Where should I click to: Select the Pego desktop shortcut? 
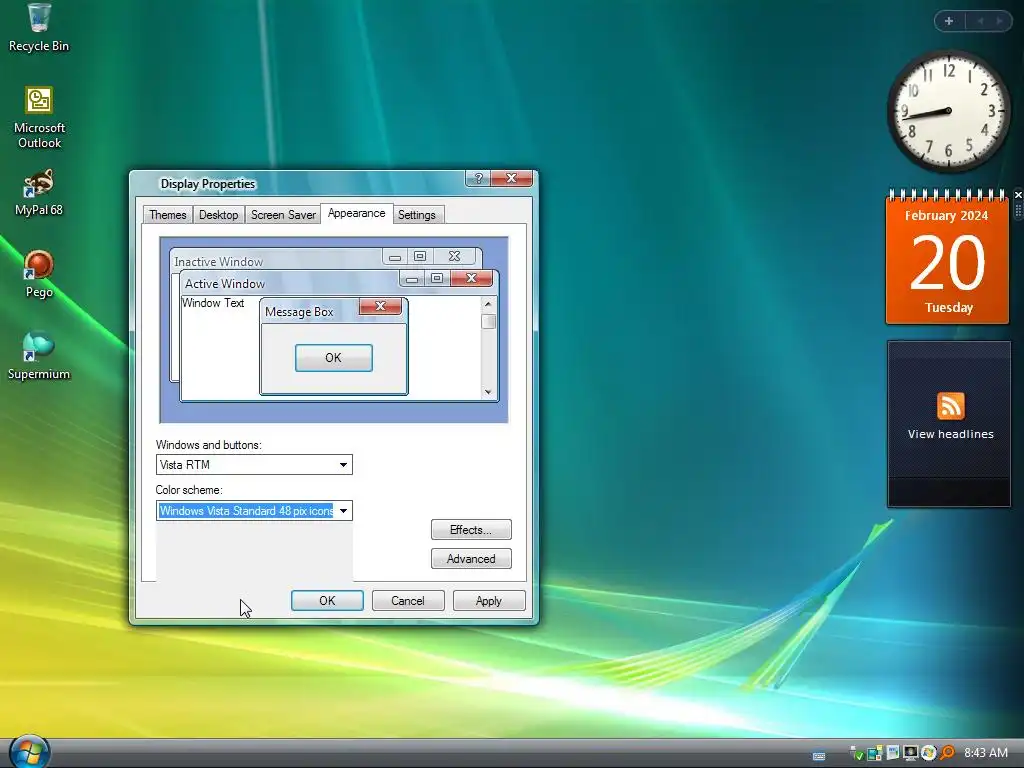click(x=39, y=274)
